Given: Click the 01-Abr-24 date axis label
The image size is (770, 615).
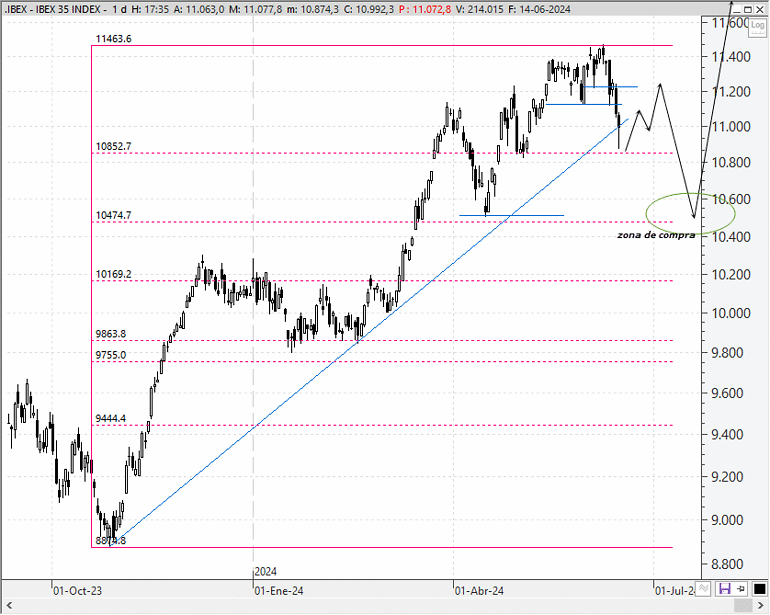Looking at the screenshot, I should pyautogui.click(x=479, y=590).
